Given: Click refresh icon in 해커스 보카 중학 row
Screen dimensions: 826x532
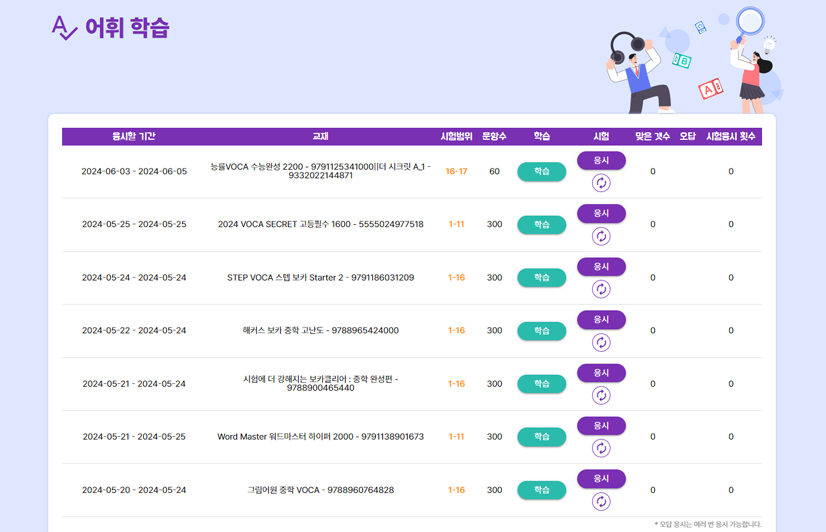Looking at the screenshot, I should [601, 342].
